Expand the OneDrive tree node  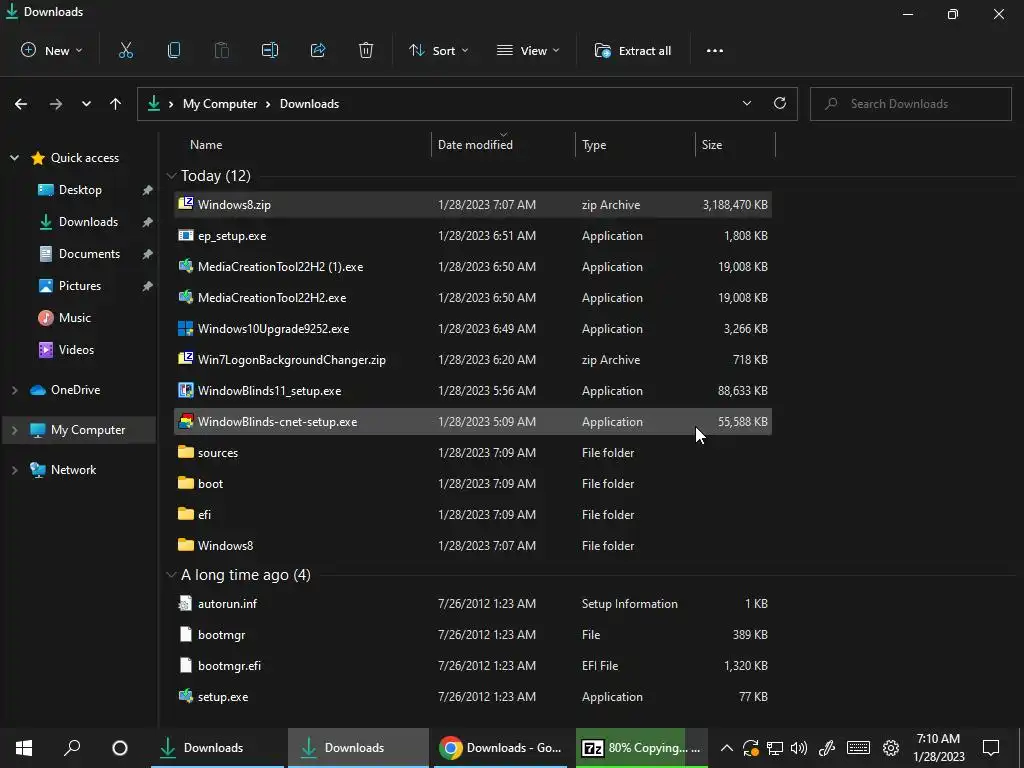coord(14,390)
